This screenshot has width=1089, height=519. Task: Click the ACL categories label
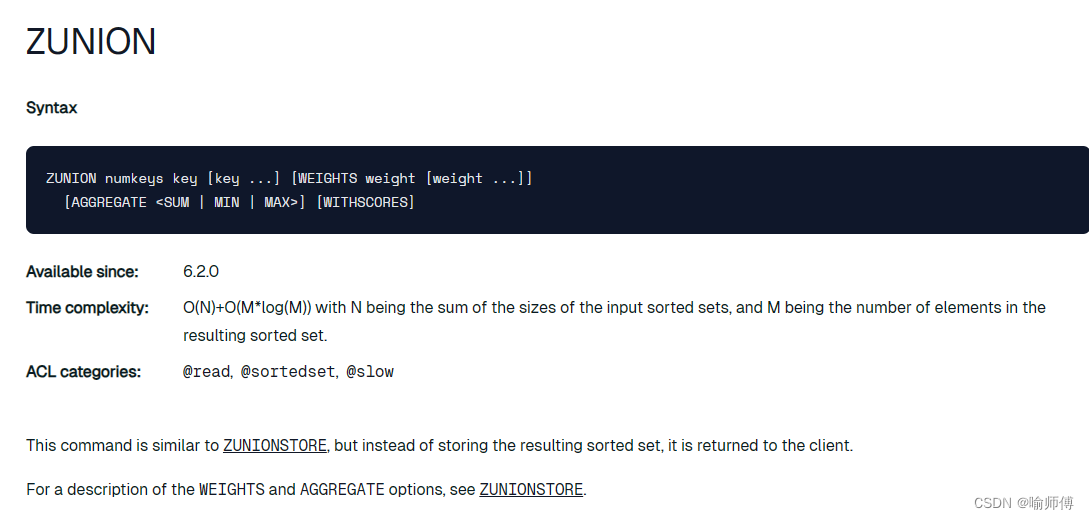tap(83, 372)
